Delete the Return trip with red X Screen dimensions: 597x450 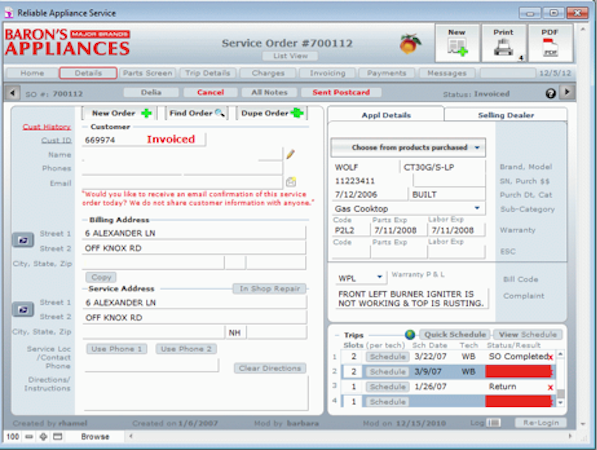pyautogui.click(x=550, y=388)
